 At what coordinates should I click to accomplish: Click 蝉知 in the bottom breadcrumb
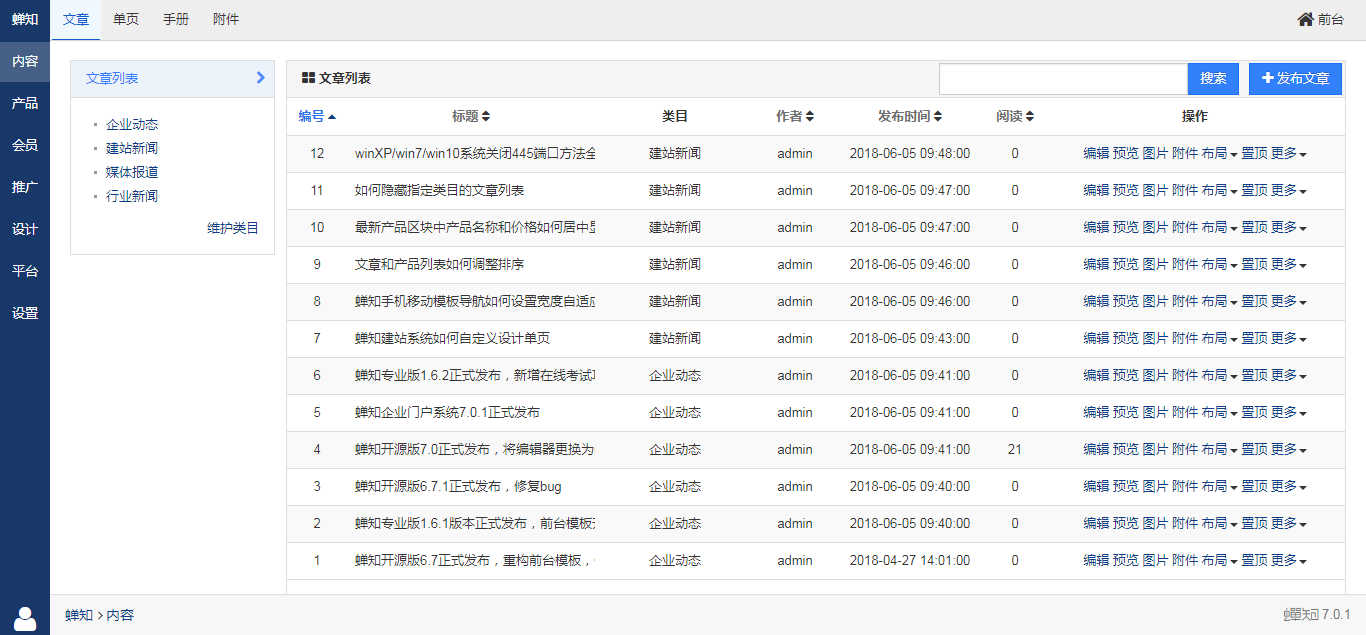pyautogui.click(x=79, y=615)
